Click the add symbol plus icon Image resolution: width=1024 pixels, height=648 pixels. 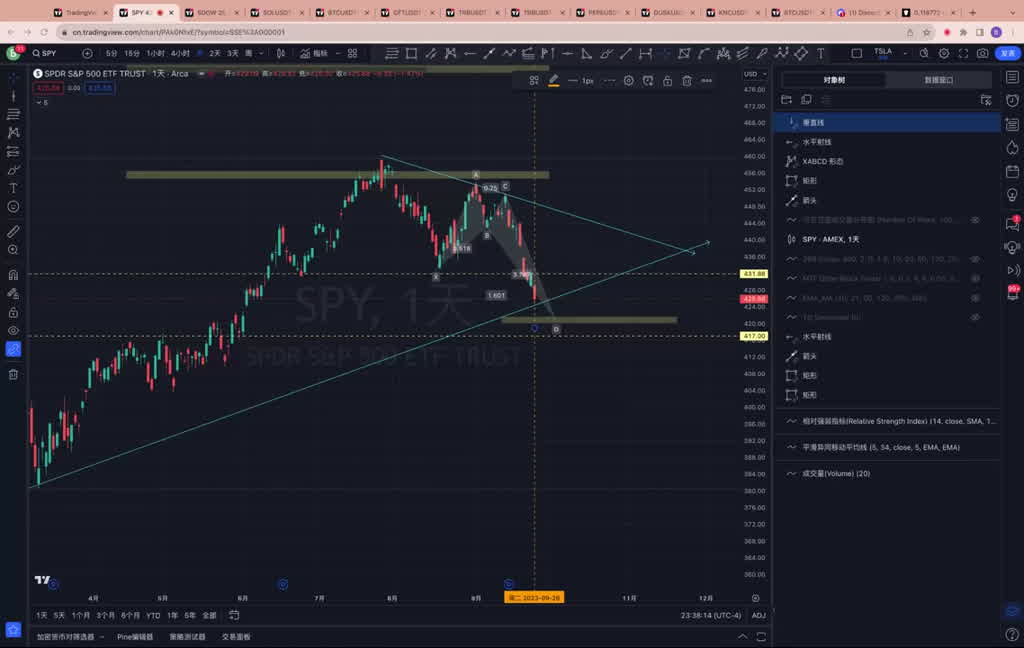tap(87, 53)
